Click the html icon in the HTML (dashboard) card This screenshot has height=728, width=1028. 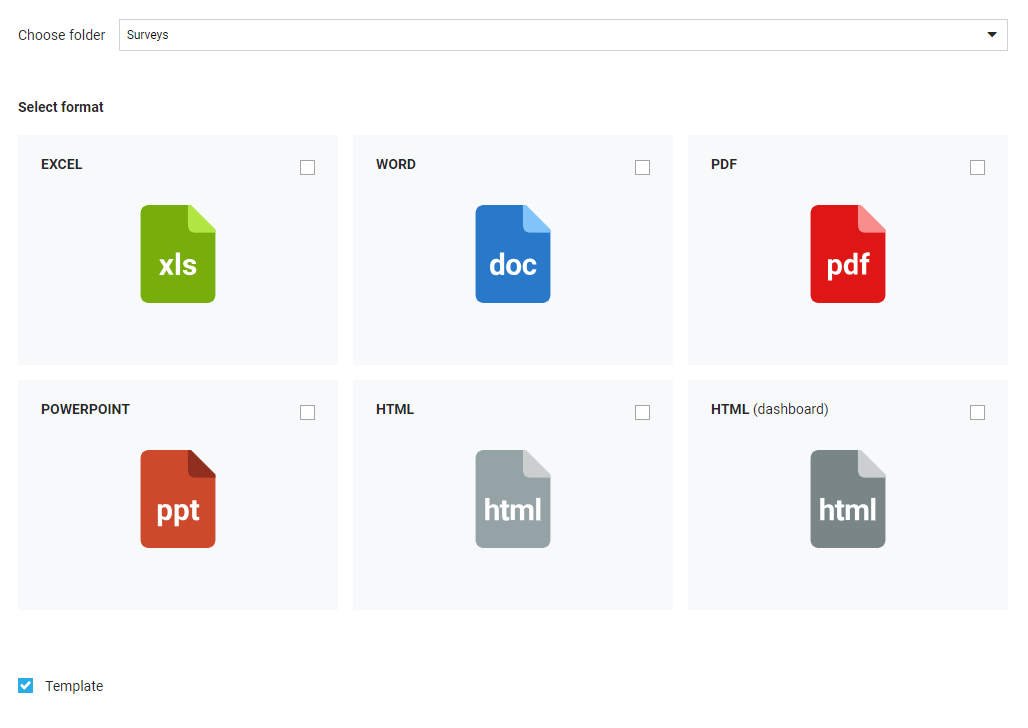(x=848, y=498)
